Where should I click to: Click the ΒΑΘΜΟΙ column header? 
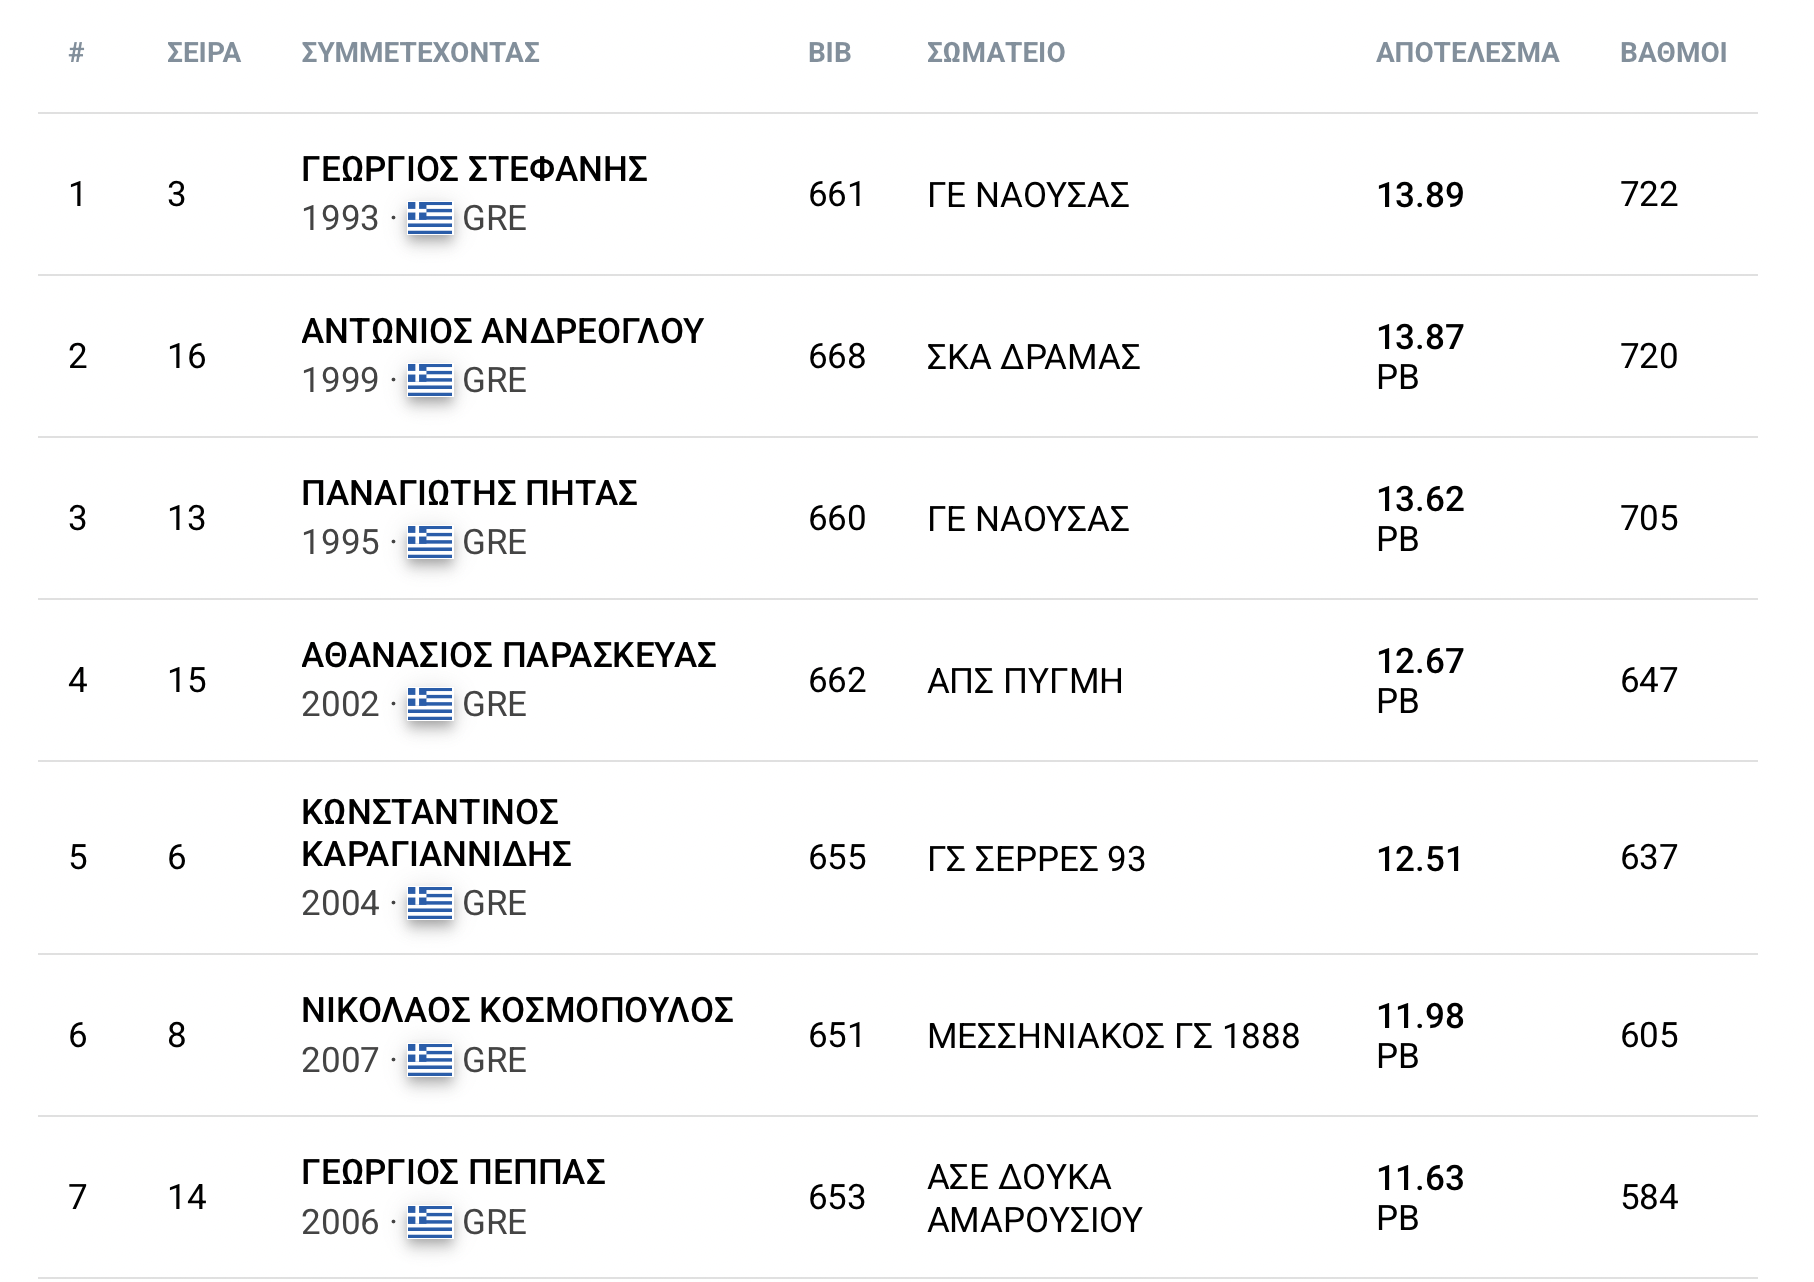click(x=1673, y=53)
